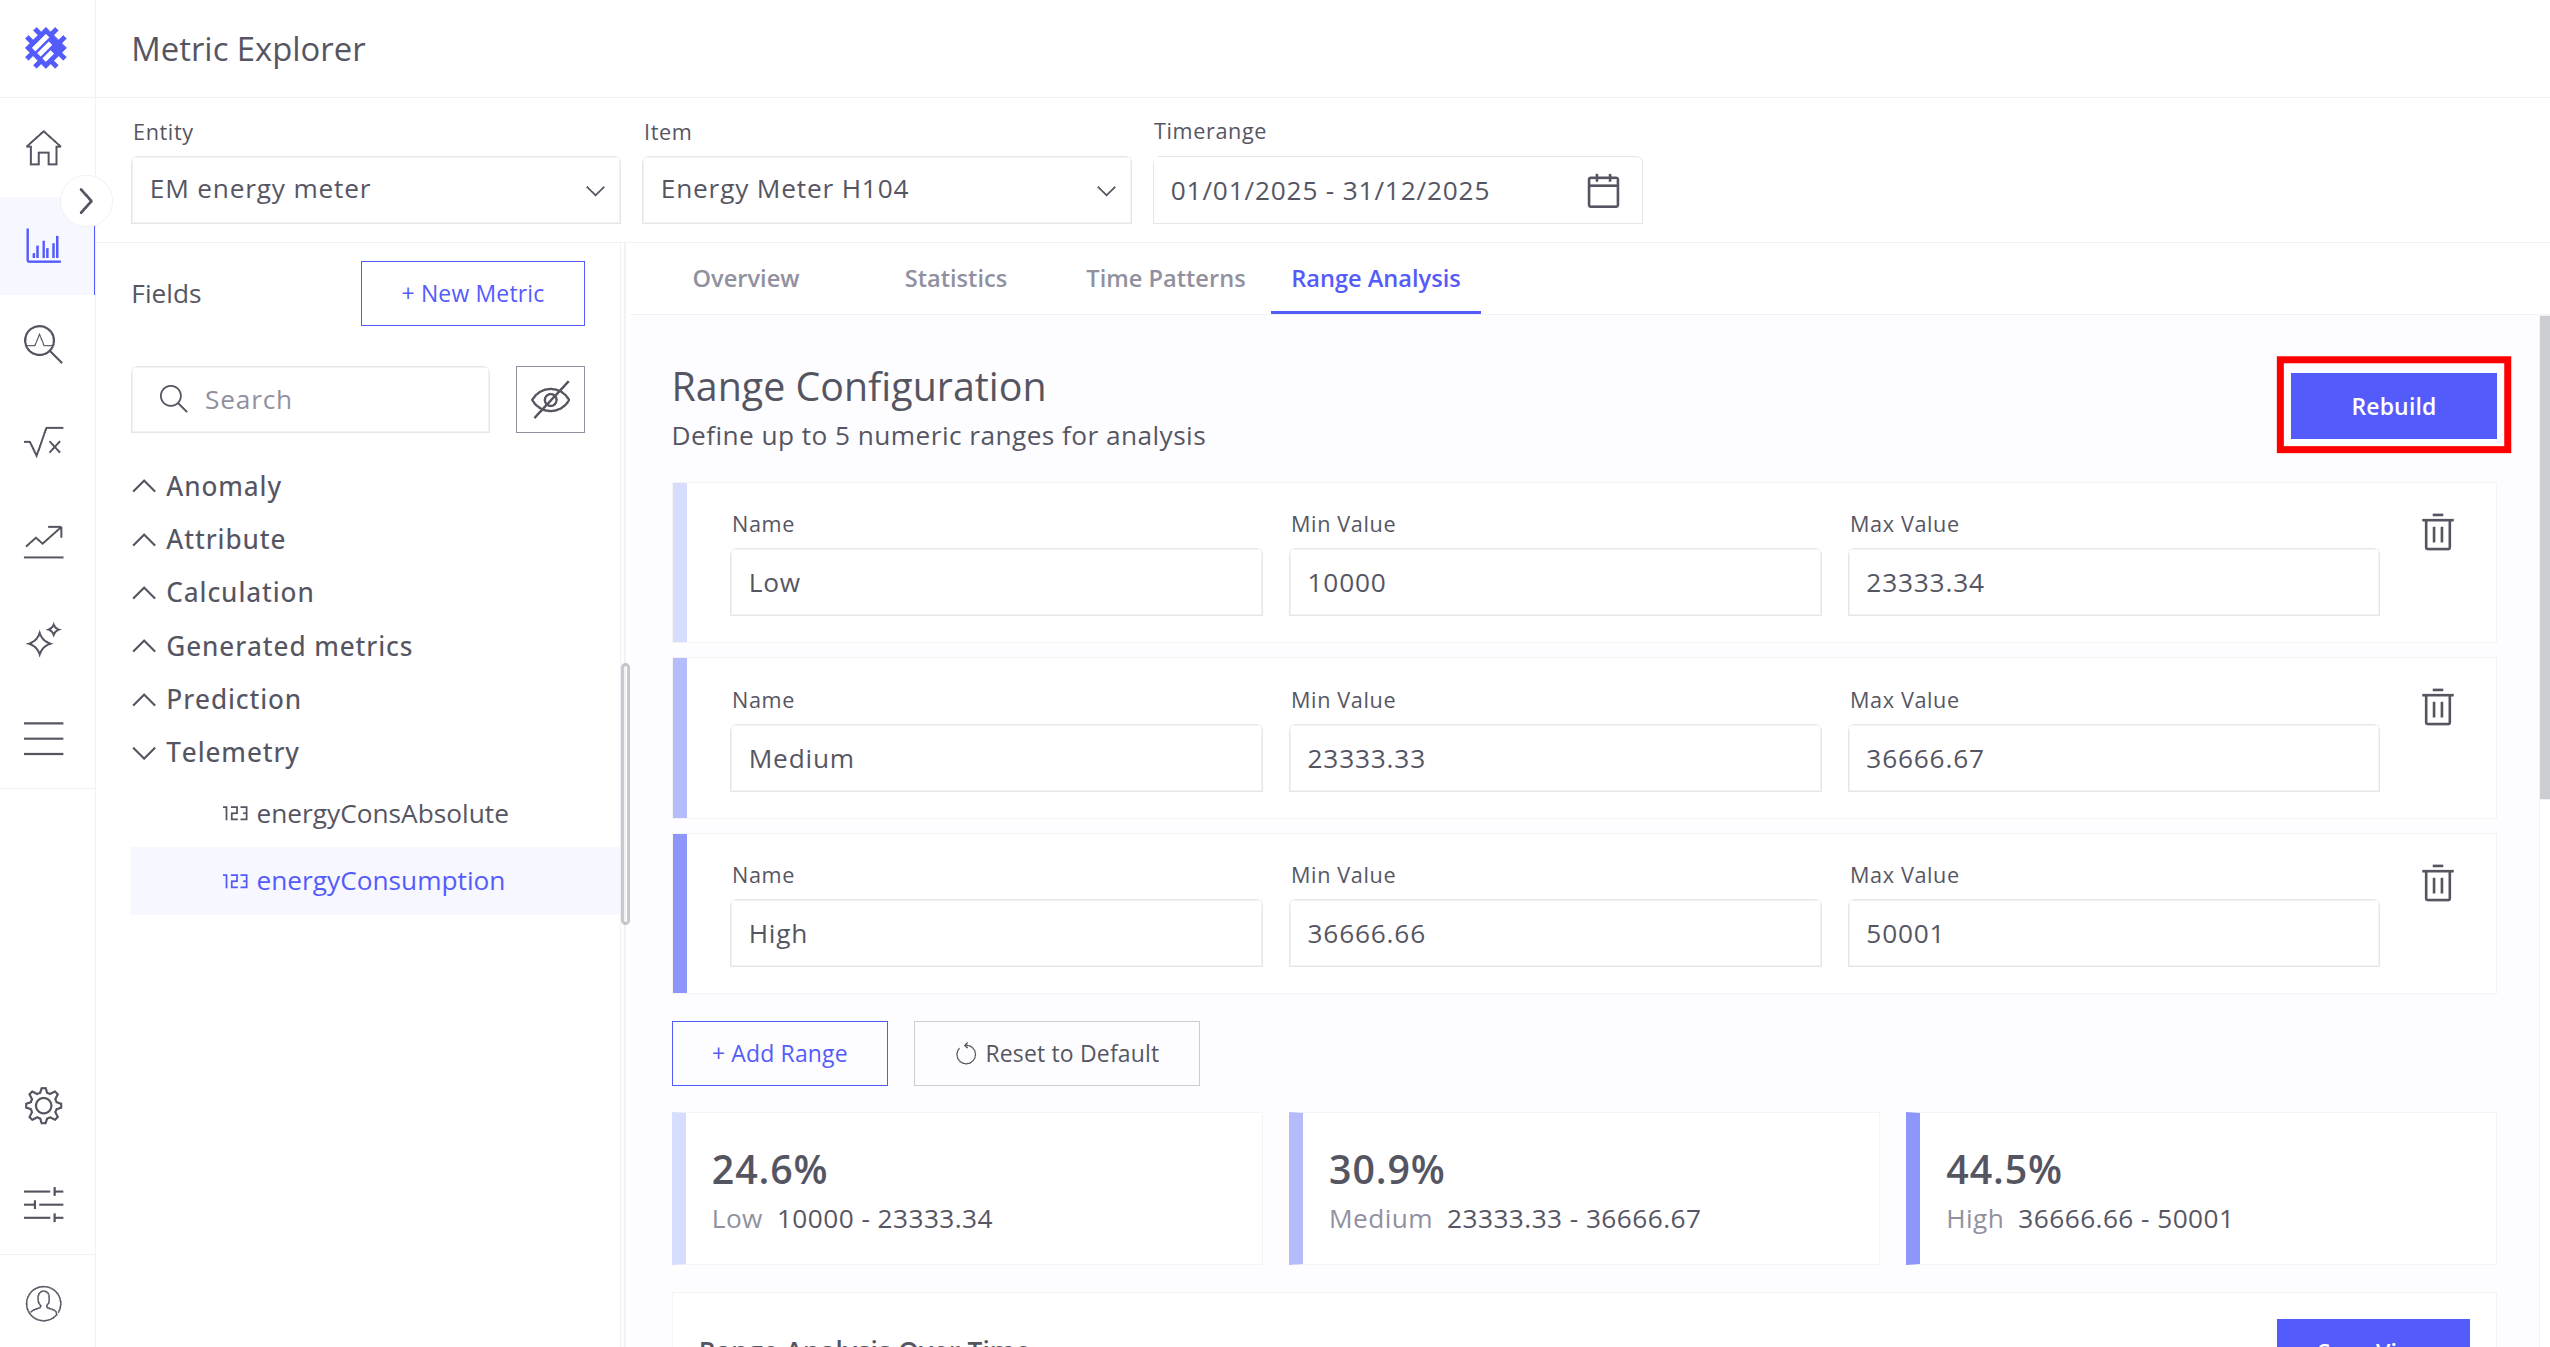Open the AI sparkles icon
Image resolution: width=2550 pixels, height=1347 pixels.
(x=43, y=640)
